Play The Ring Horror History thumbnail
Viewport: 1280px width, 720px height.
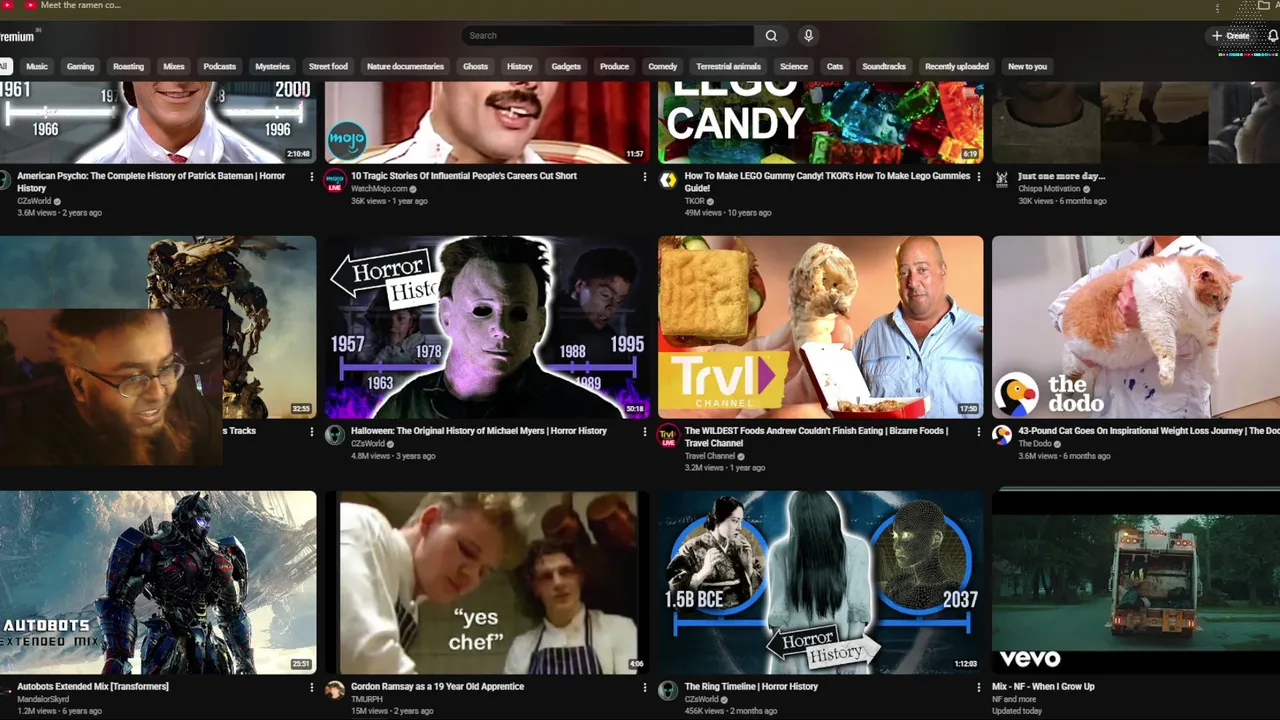[x=820, y=582]
